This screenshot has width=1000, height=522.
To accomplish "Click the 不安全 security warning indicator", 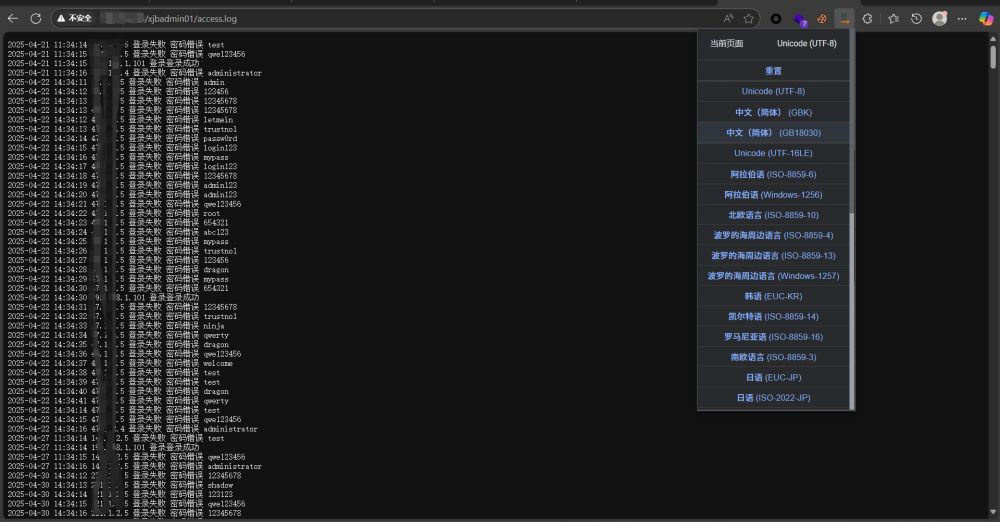I will pos(75,18).
